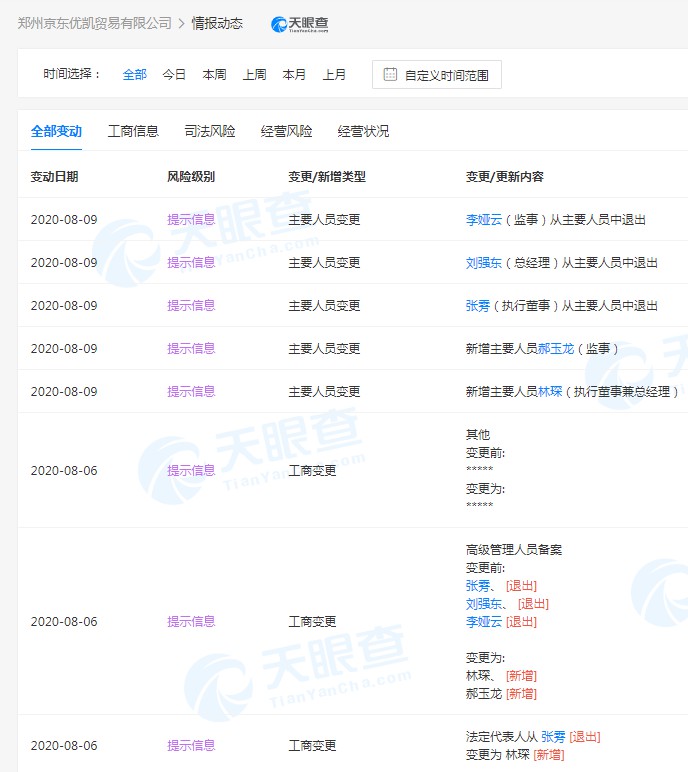Click 提示信息 in 林琛 row
Image resolution: width=688 pixels, height=772 pixels.
point(191,392)
